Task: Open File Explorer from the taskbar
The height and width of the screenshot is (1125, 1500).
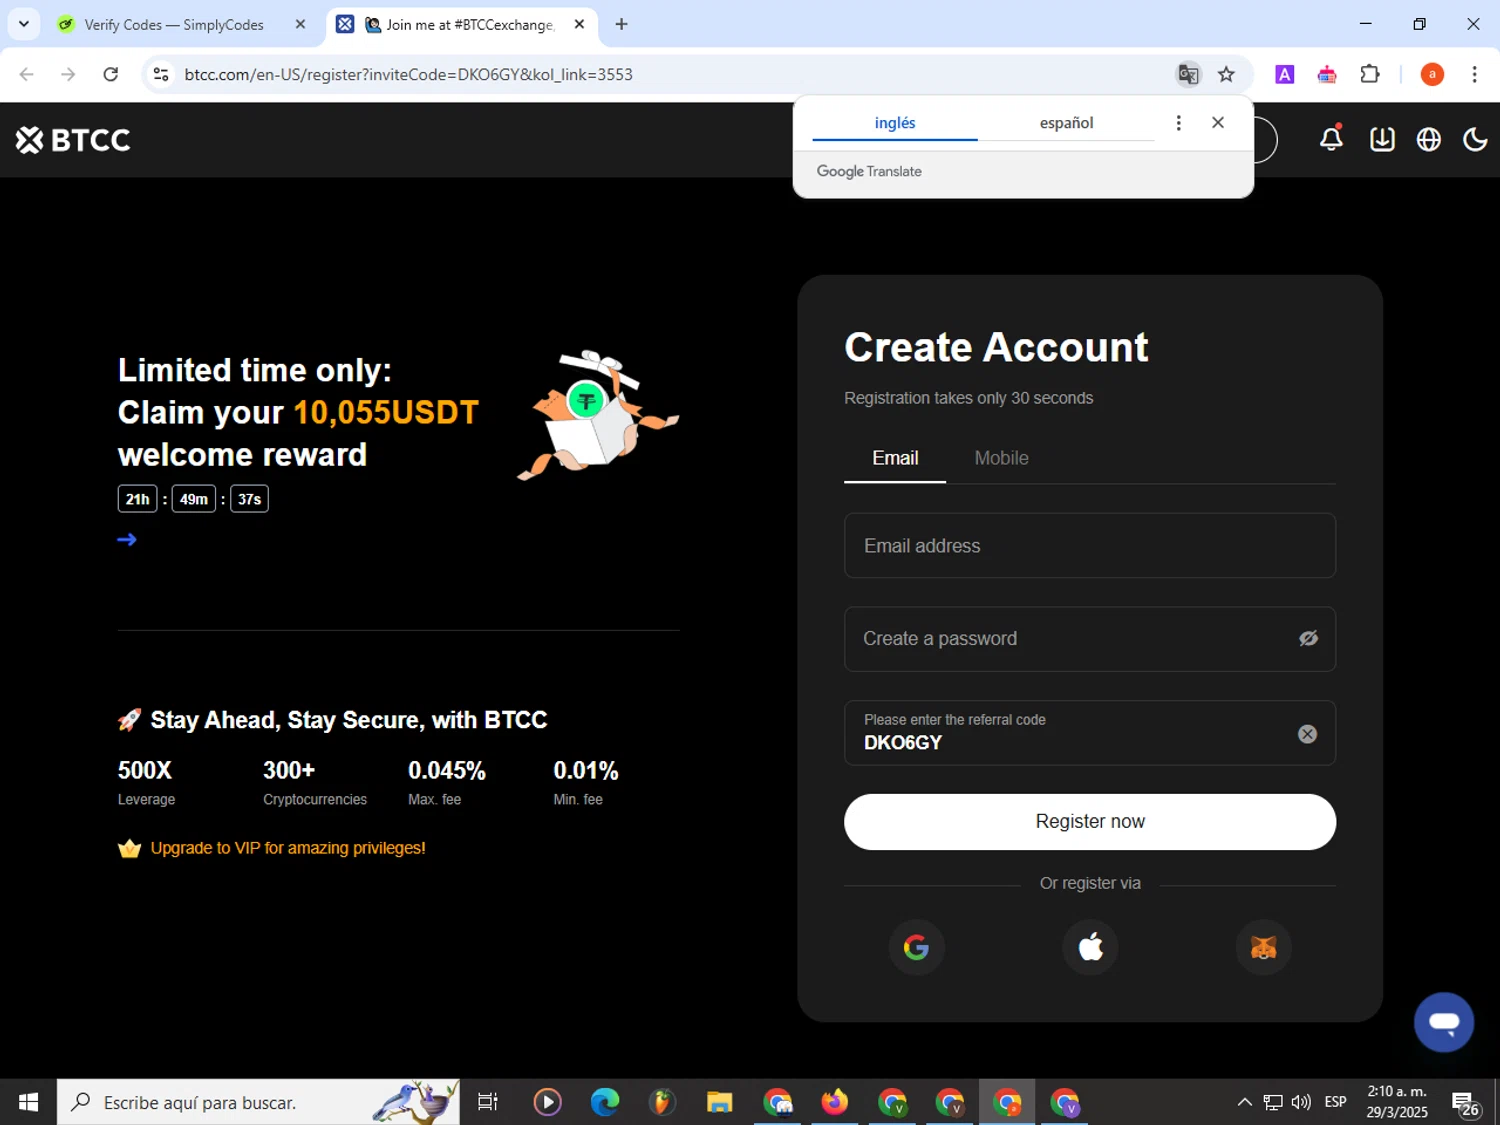Action: pyautogui.click(x=719, y=1102)
